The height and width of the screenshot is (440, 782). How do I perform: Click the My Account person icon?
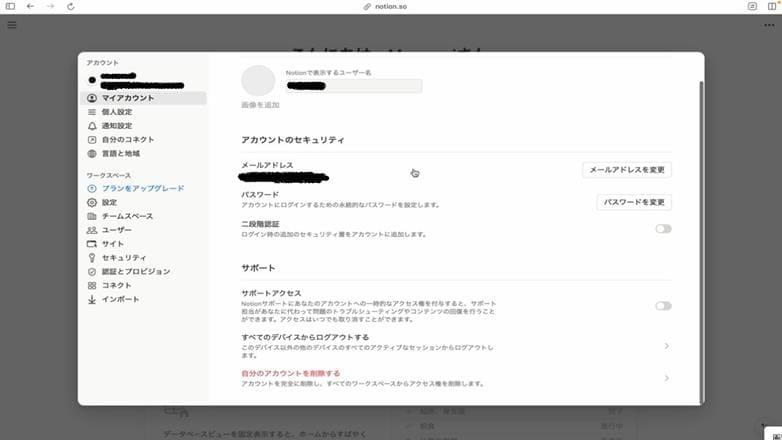[92, 98]
